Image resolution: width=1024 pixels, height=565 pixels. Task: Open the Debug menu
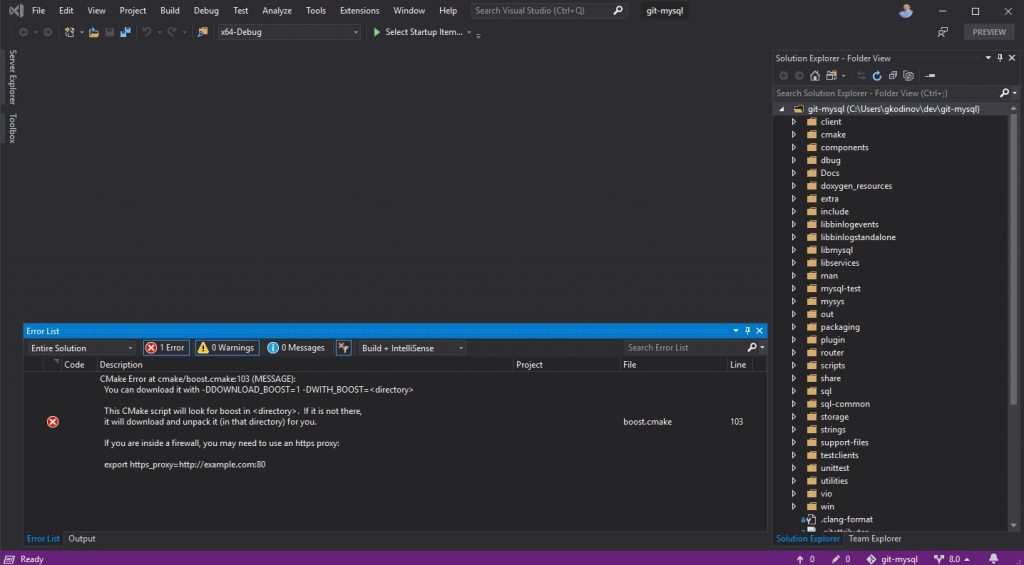206,10
